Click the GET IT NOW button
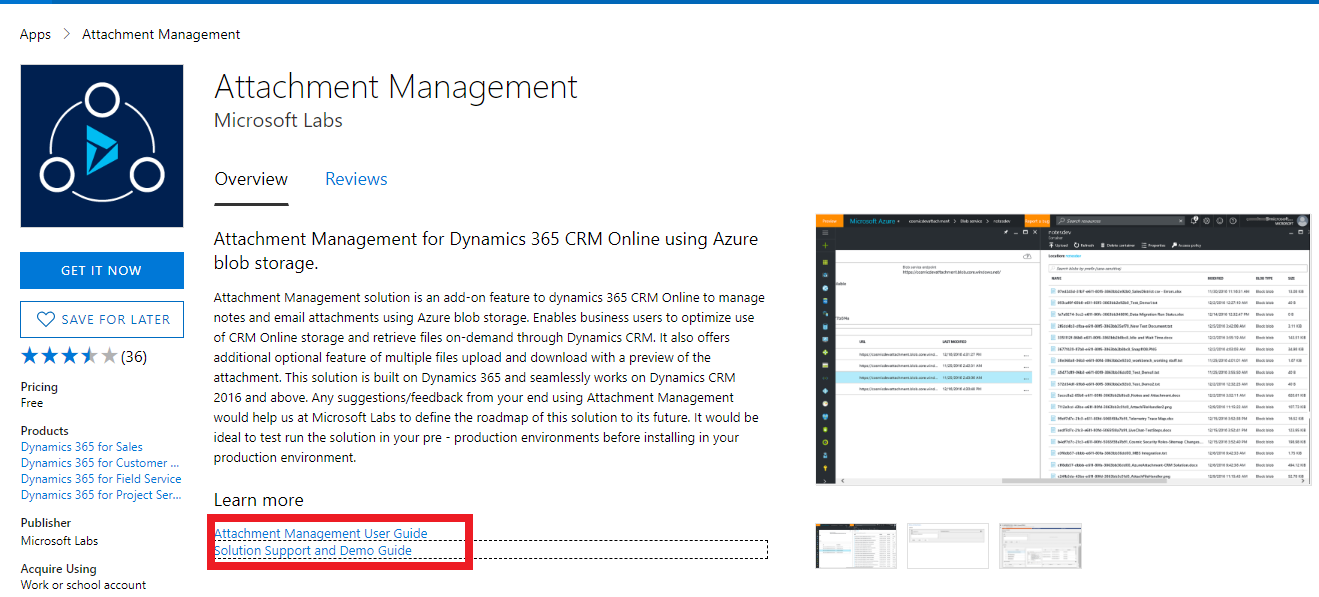1319x597 pixels. [x=102, y=270]
